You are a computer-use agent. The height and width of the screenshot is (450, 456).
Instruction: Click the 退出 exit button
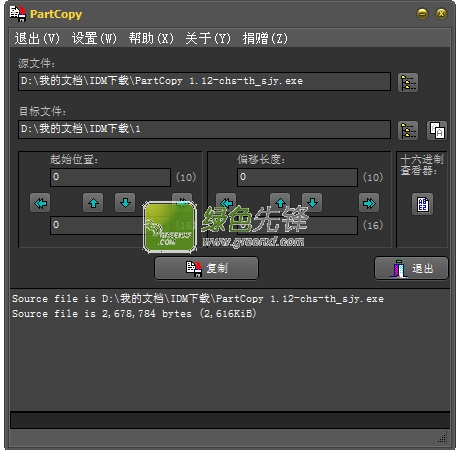click(411, 268)
